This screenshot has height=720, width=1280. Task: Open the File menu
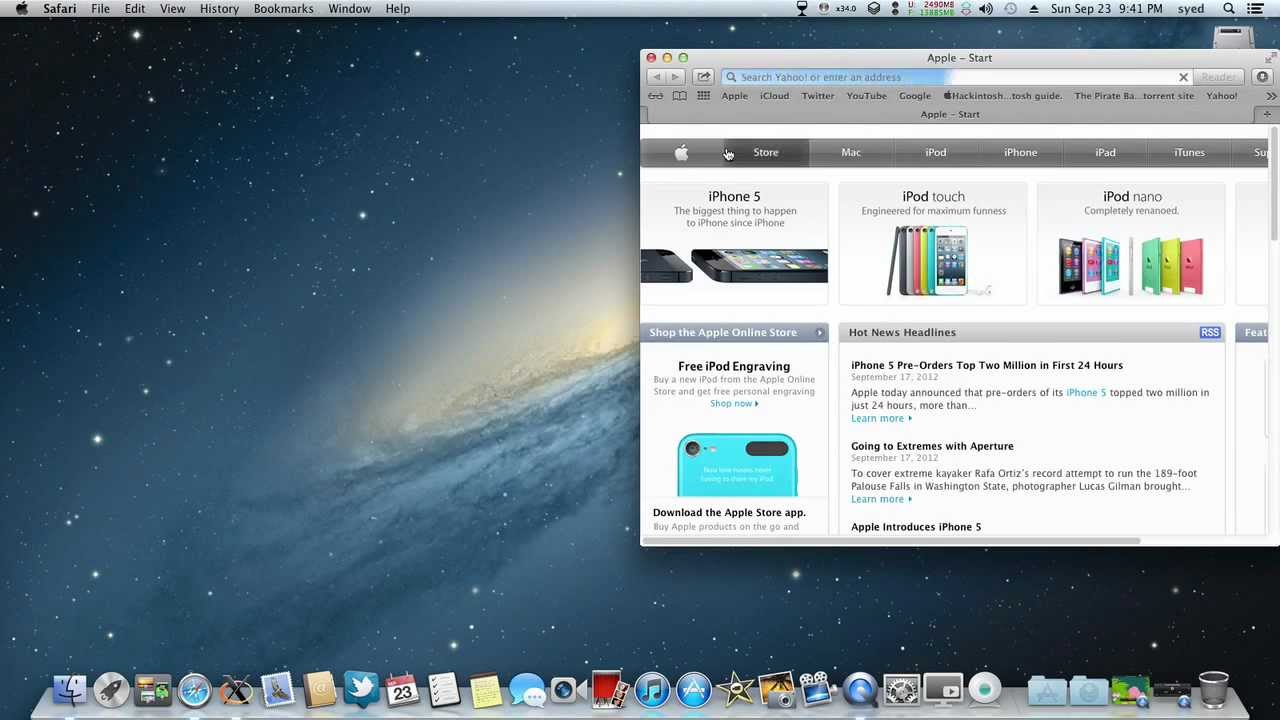pos(100,9)
